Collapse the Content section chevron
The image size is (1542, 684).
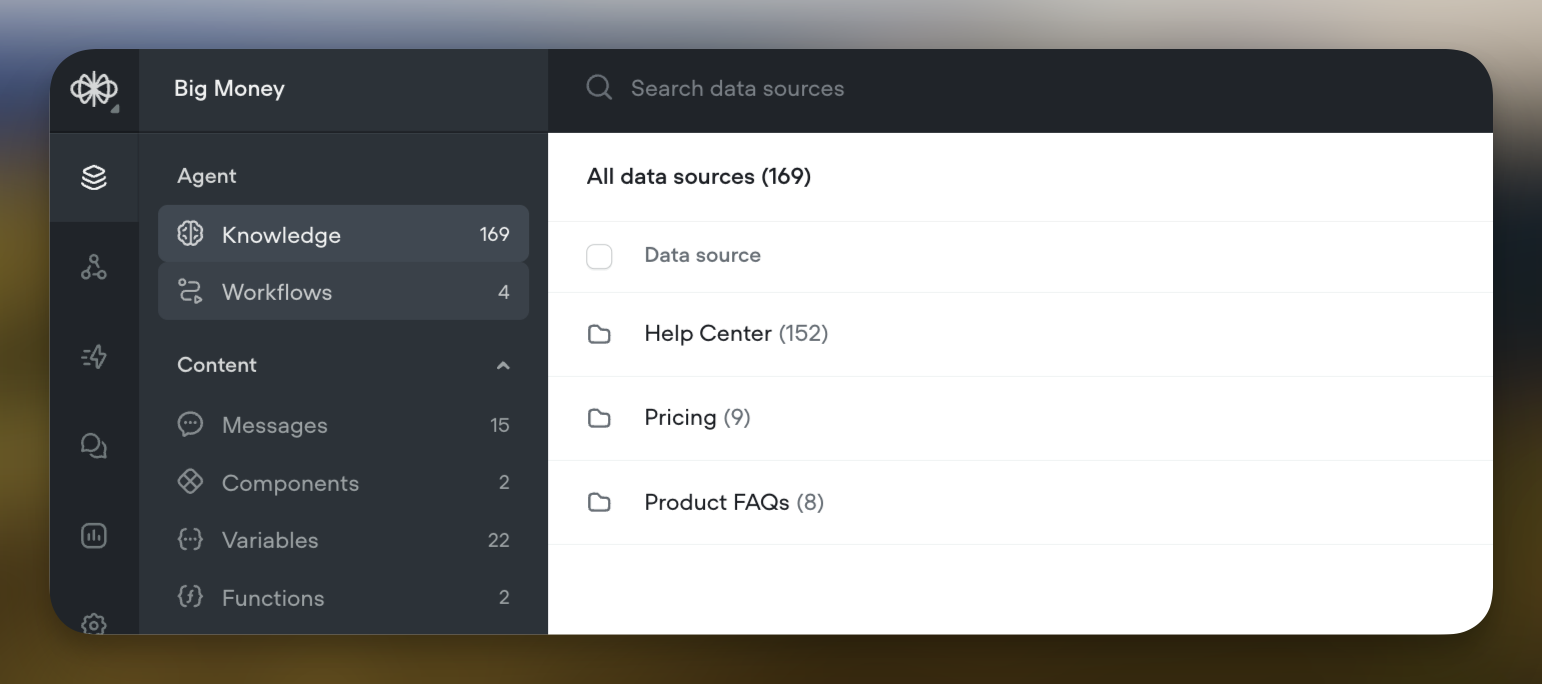503,365
